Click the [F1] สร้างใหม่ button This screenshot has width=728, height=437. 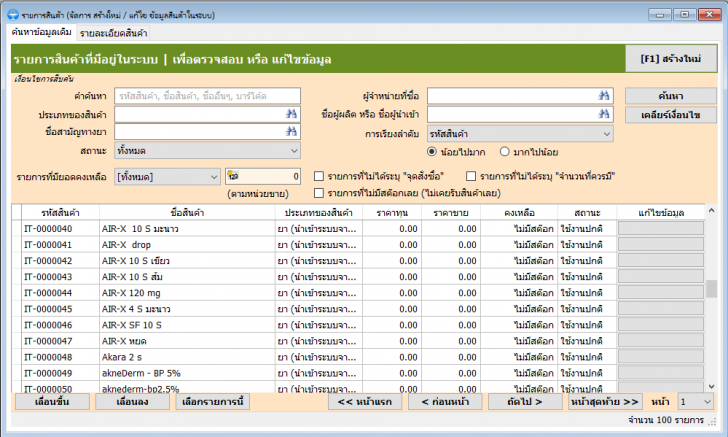pos(670,59)
